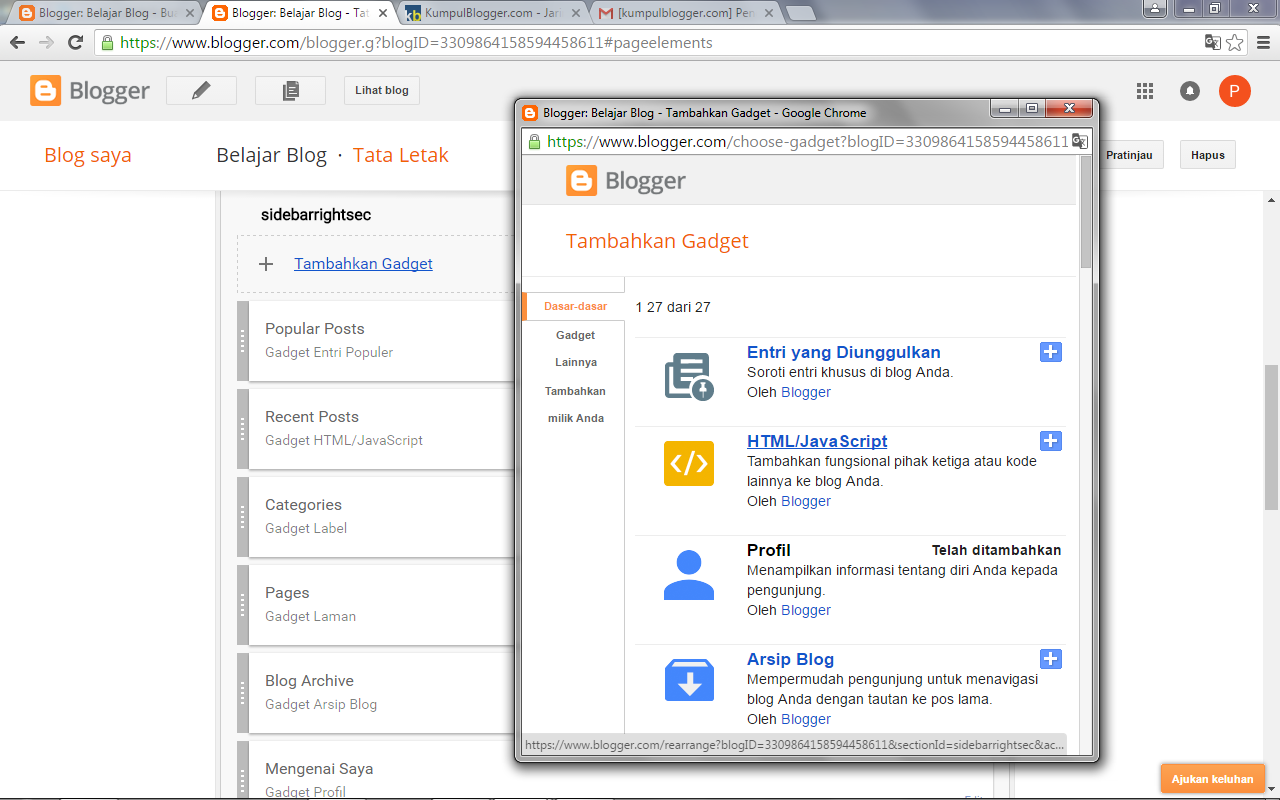Reload the page with refresh icon
The image size is (1280, 800).
75,43
